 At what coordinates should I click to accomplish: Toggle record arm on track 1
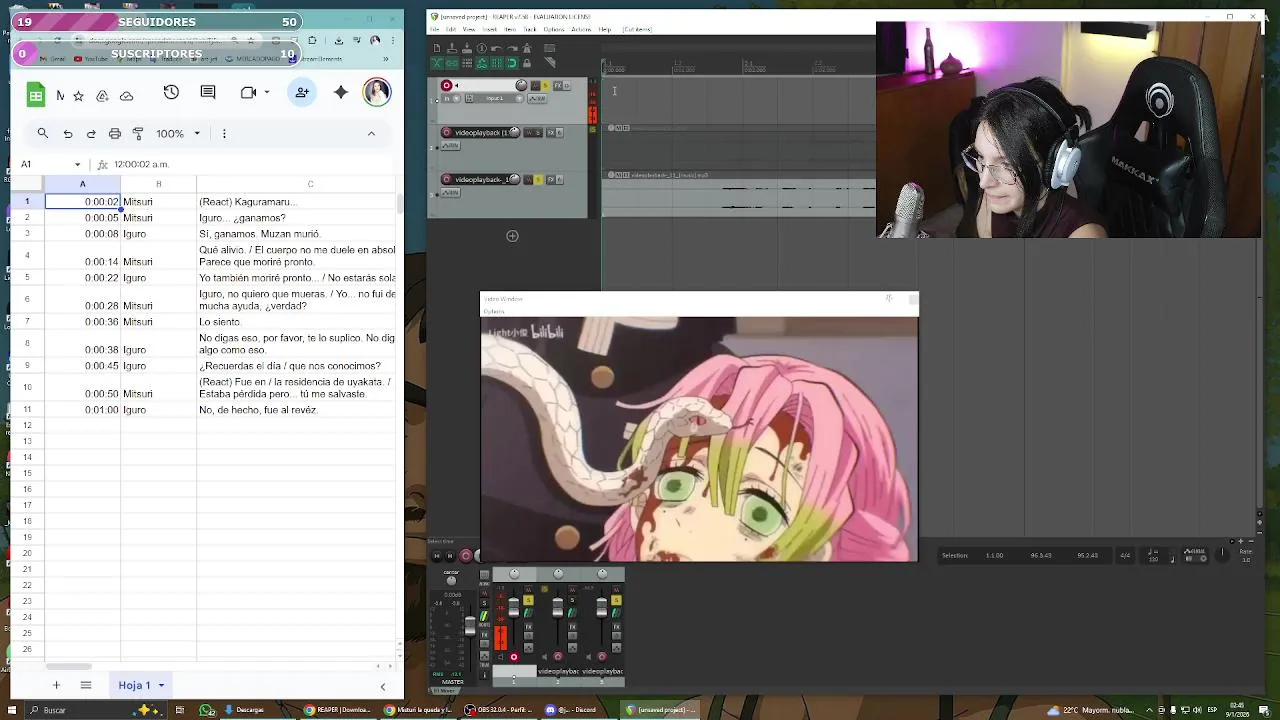click(x=446, y=85)
